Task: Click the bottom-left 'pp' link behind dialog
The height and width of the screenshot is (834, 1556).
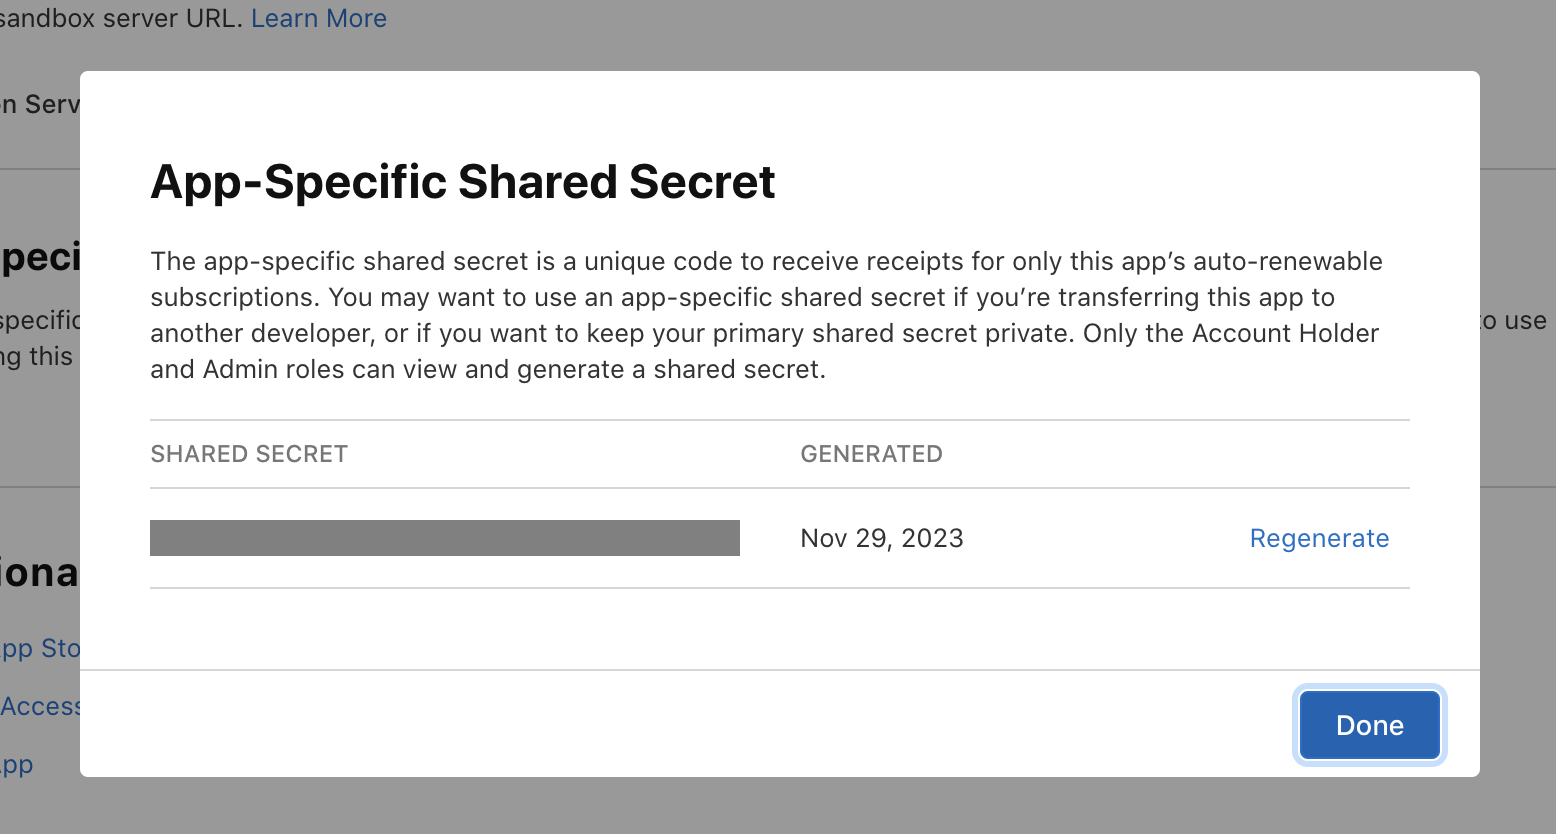Action: click(17, 764)
